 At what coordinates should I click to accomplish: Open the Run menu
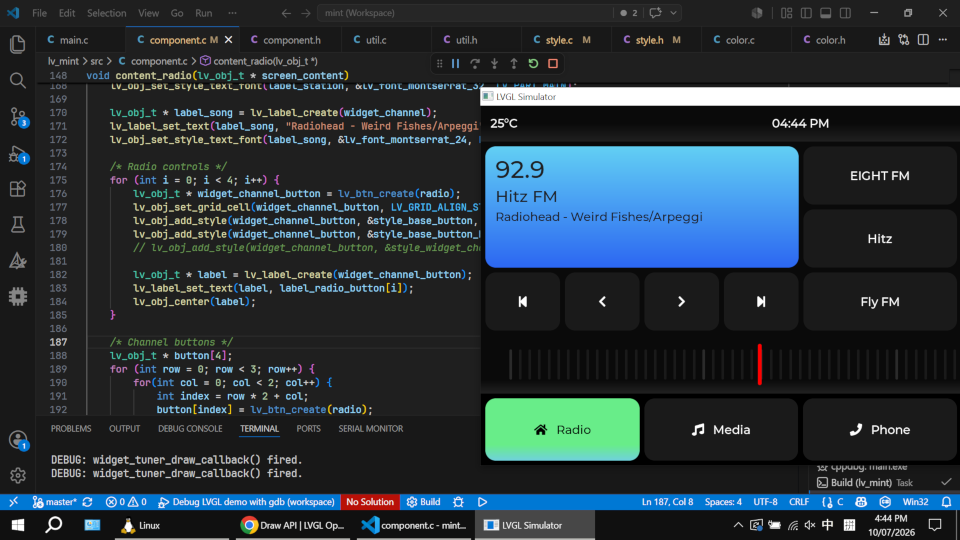[x=203, y=13]
